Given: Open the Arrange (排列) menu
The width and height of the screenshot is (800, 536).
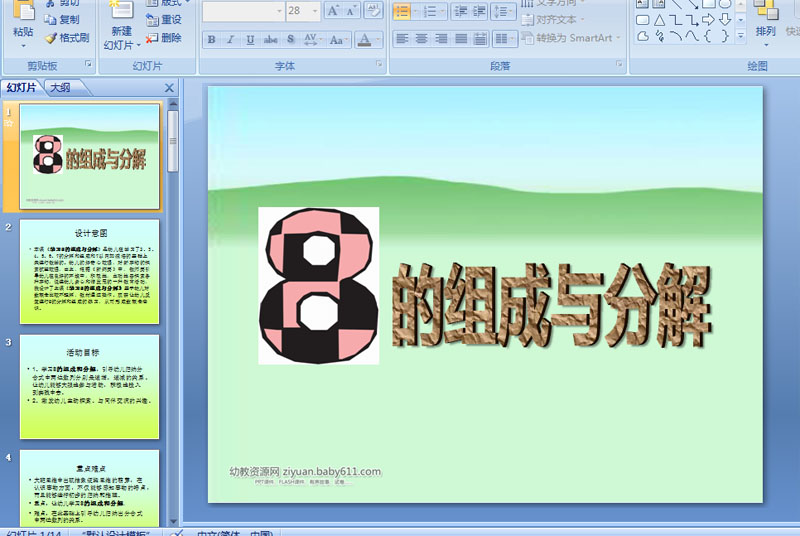Looking at the screenshot, I should click(765, 23).
